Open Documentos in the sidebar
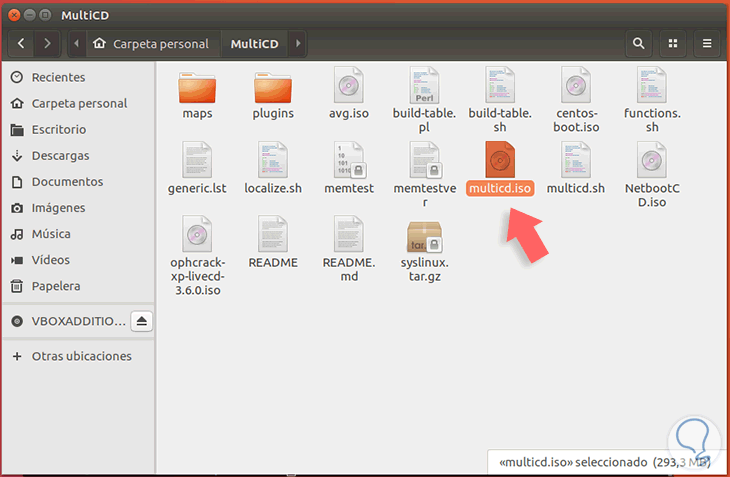The height and width of the screenshot is (477, 730). 78,181
